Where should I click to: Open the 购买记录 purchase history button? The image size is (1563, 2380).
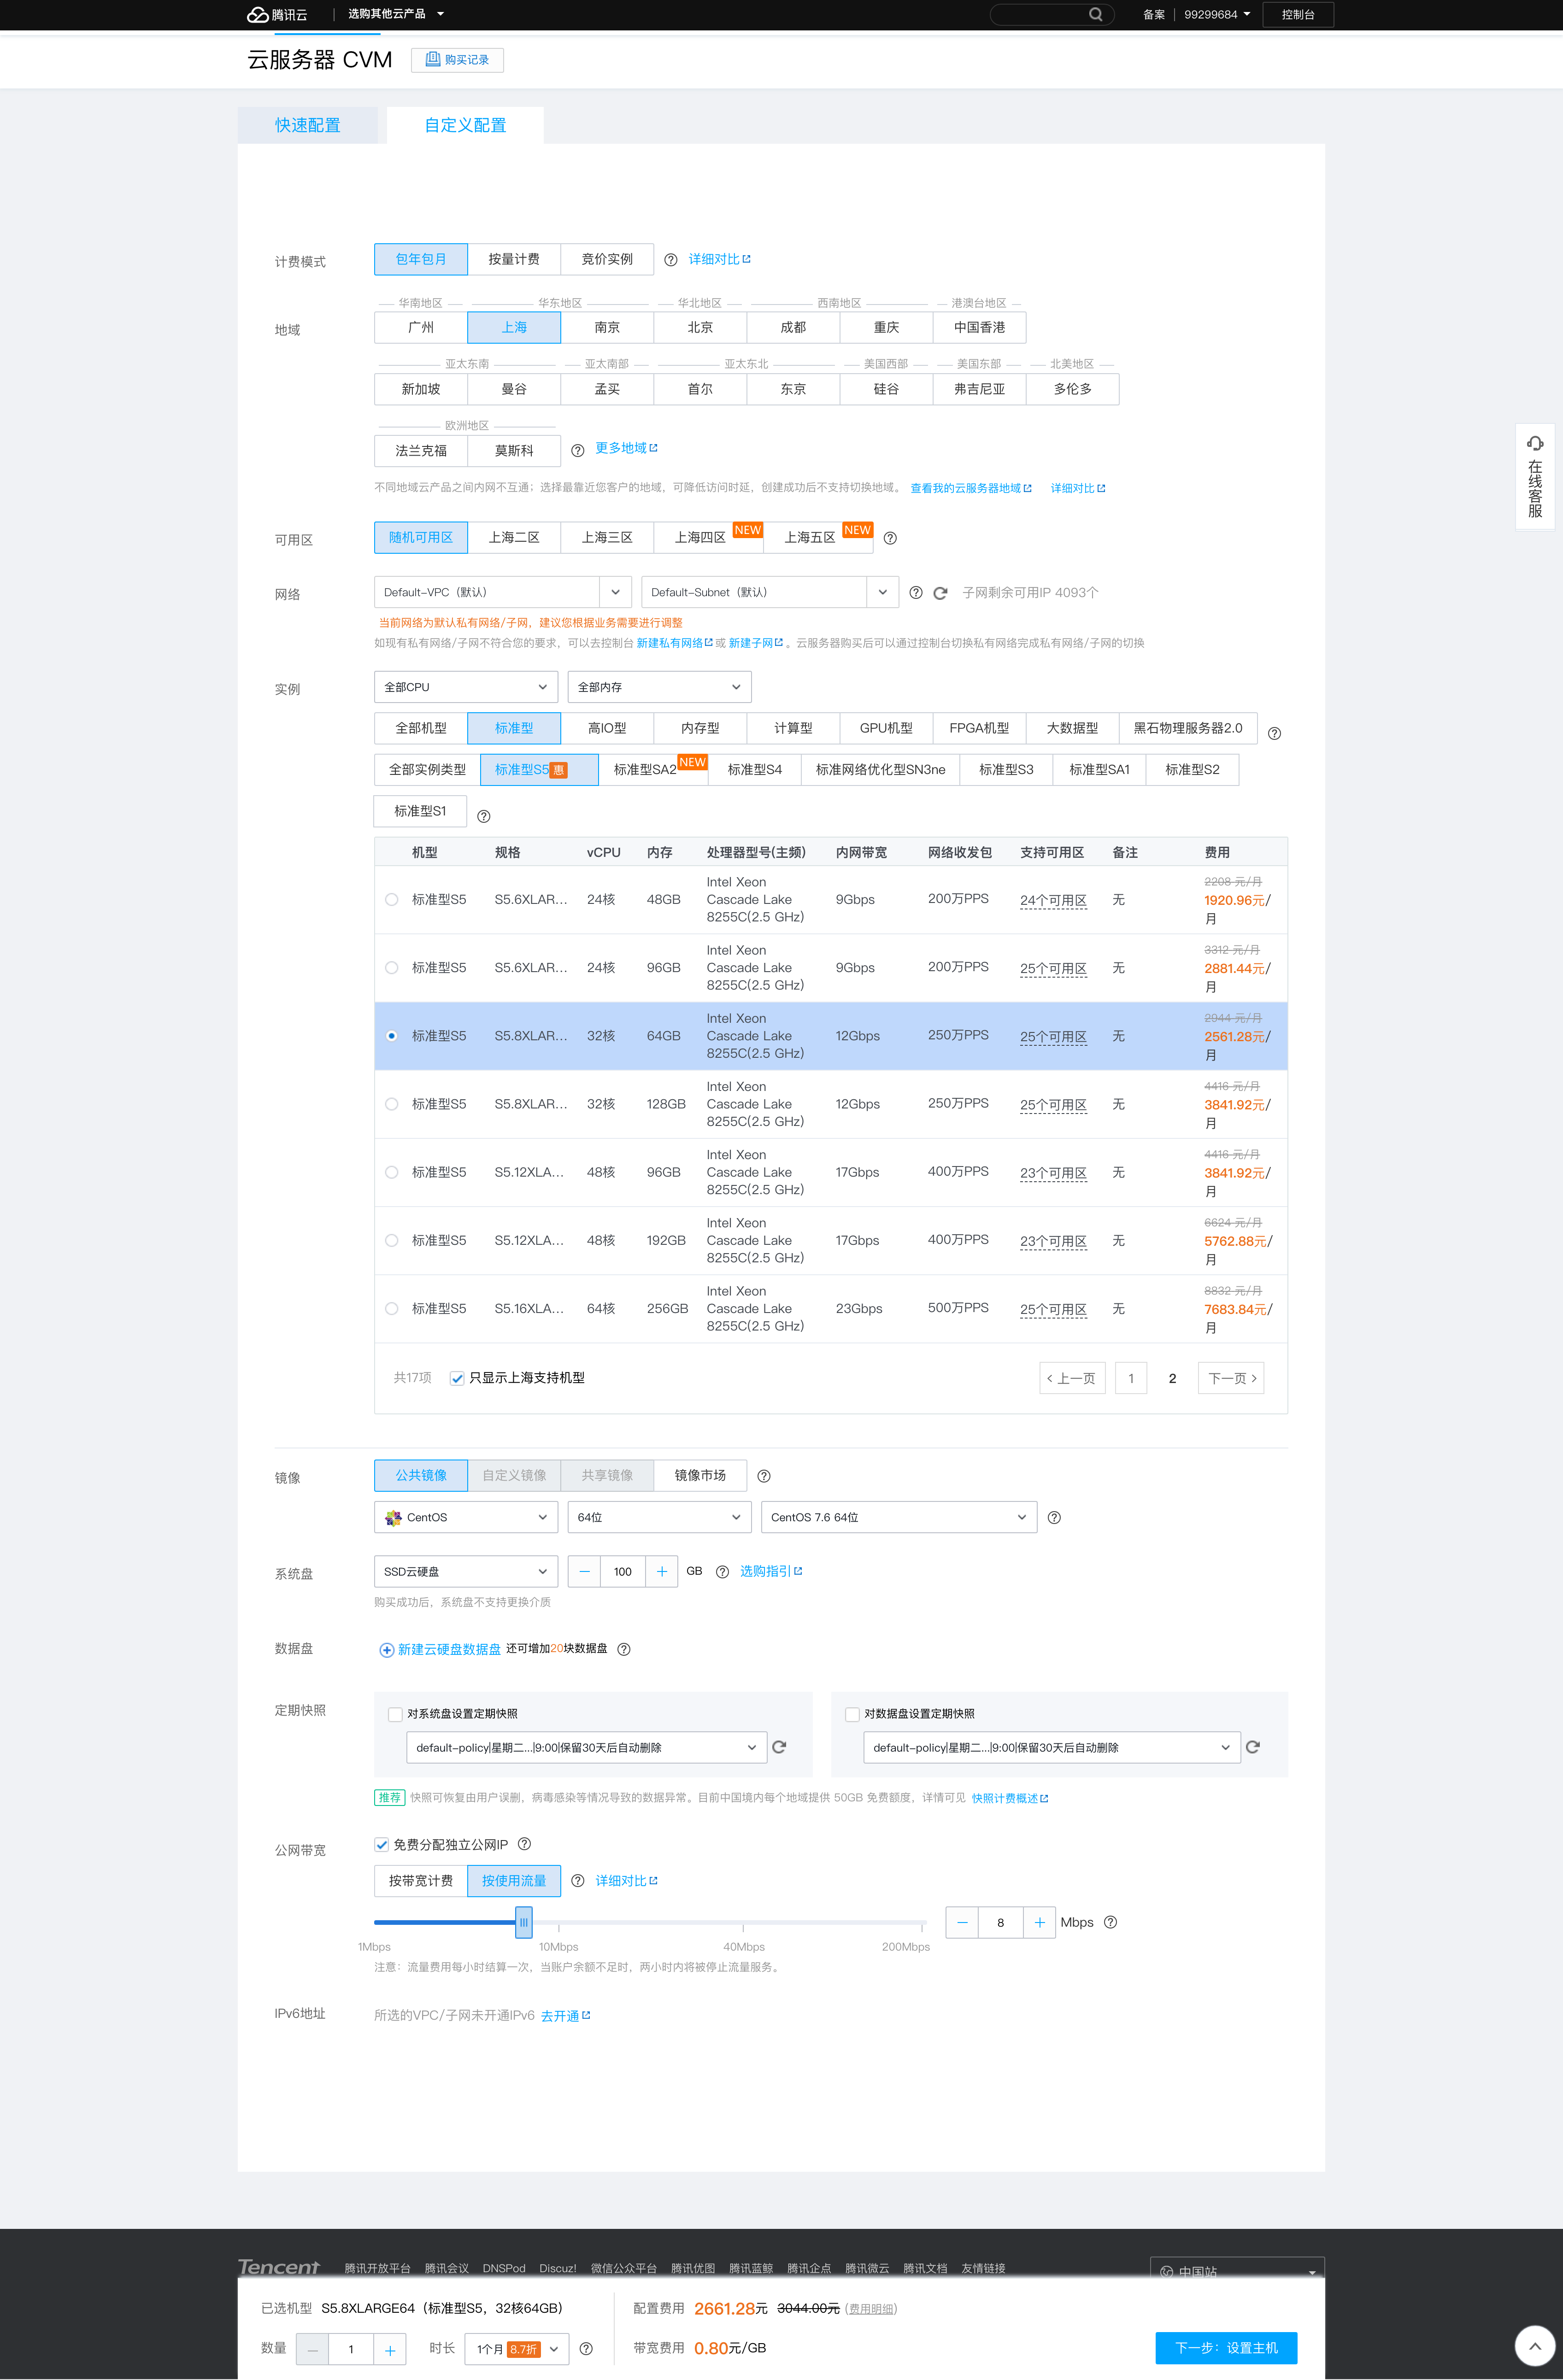pos(457,60)
